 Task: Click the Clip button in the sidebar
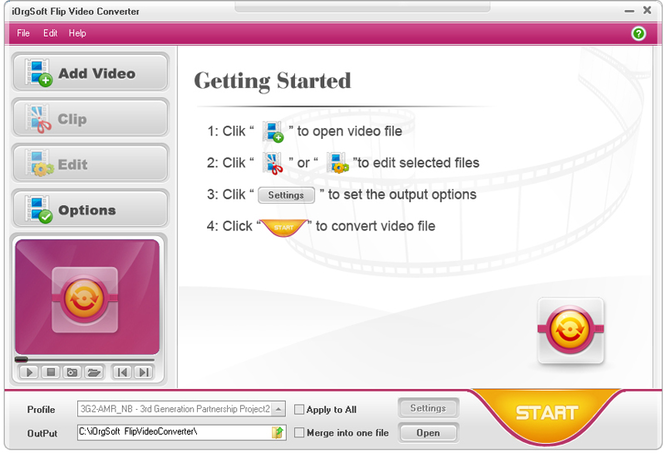click(90, 118)
